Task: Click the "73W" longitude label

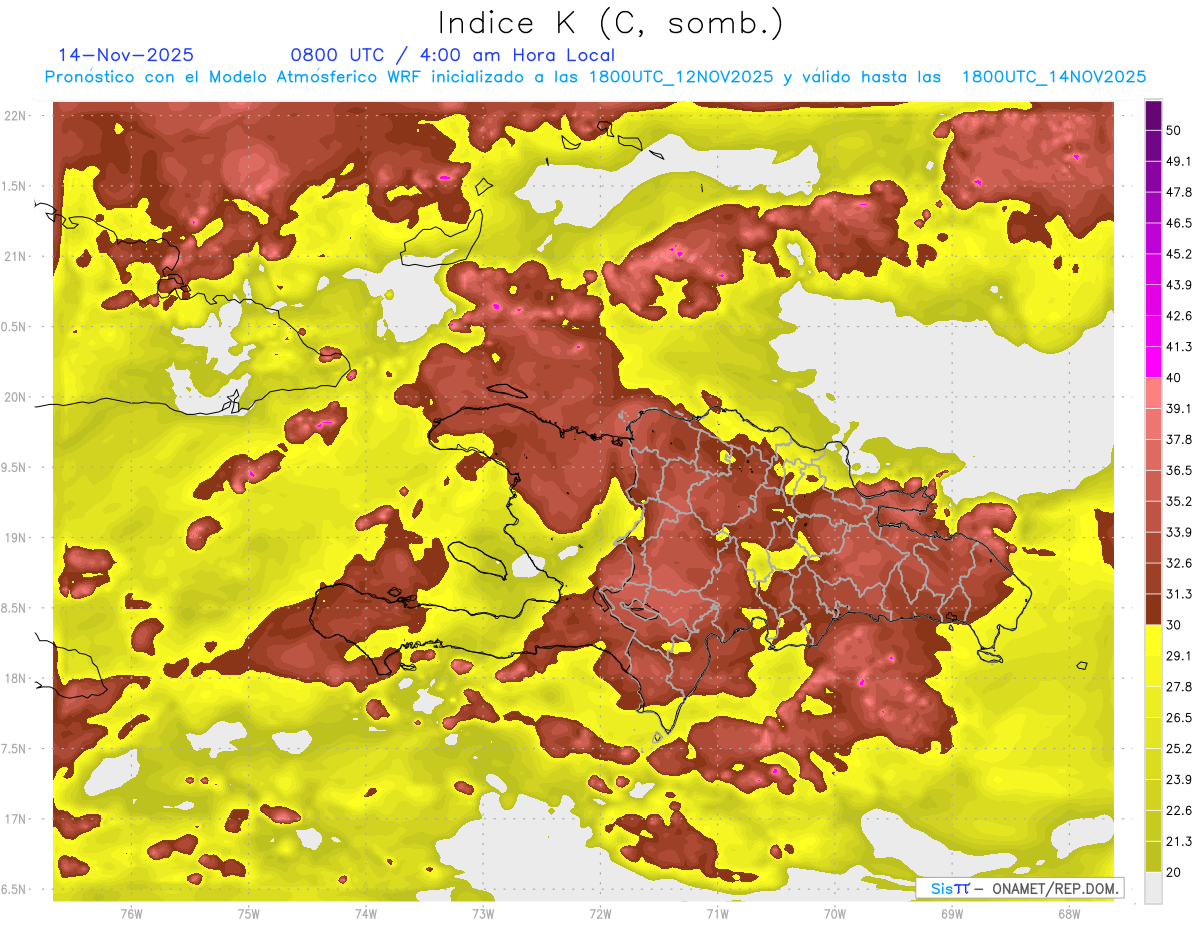Action: point(483,913)
